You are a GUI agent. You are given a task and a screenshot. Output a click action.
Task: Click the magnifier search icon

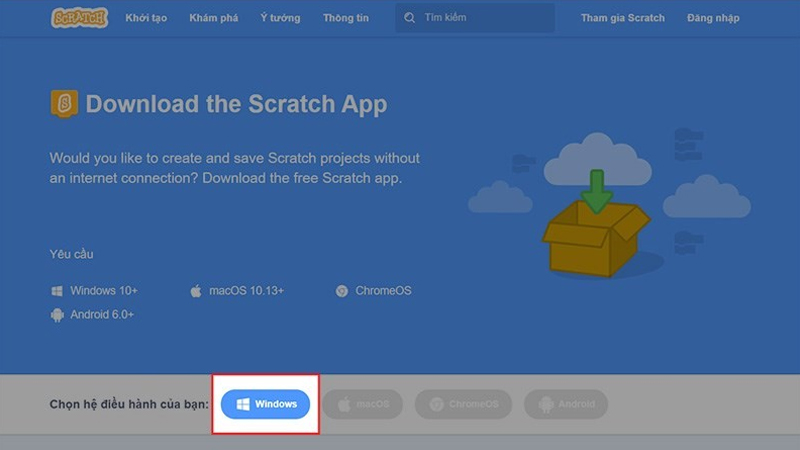409,18
